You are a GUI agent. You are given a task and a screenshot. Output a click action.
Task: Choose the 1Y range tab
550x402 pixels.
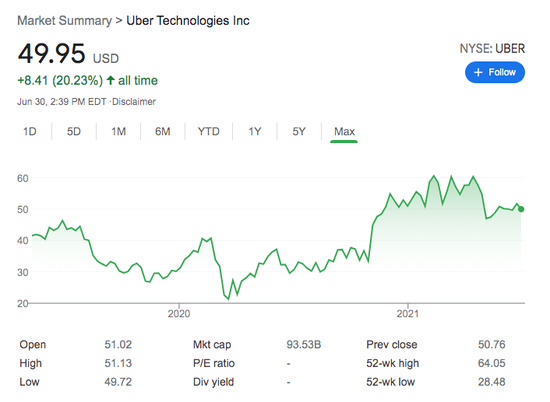(x=255, y=132)
